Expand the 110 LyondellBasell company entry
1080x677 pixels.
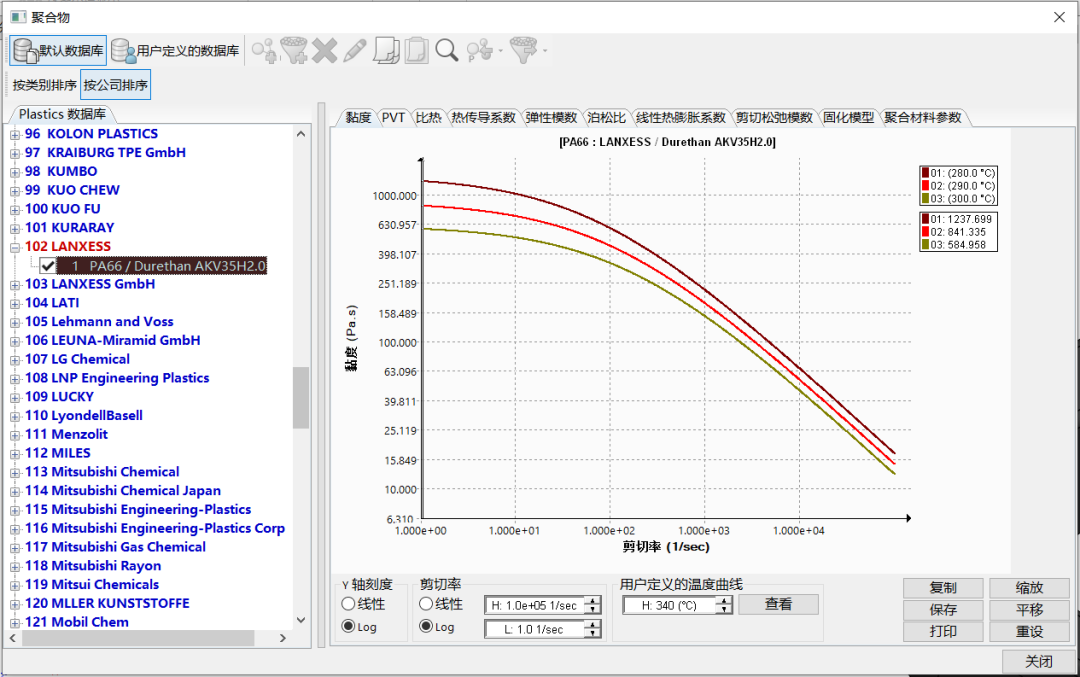tap(14, 415)
